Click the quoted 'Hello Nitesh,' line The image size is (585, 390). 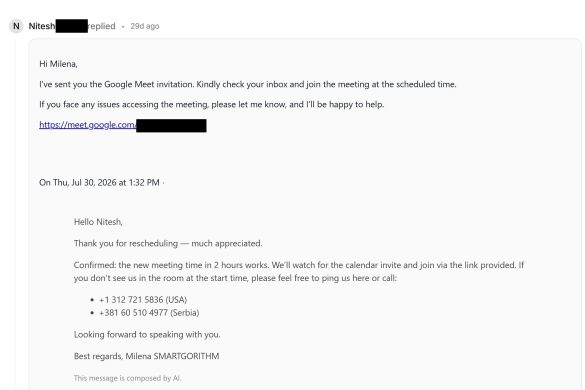pos(98,222)
